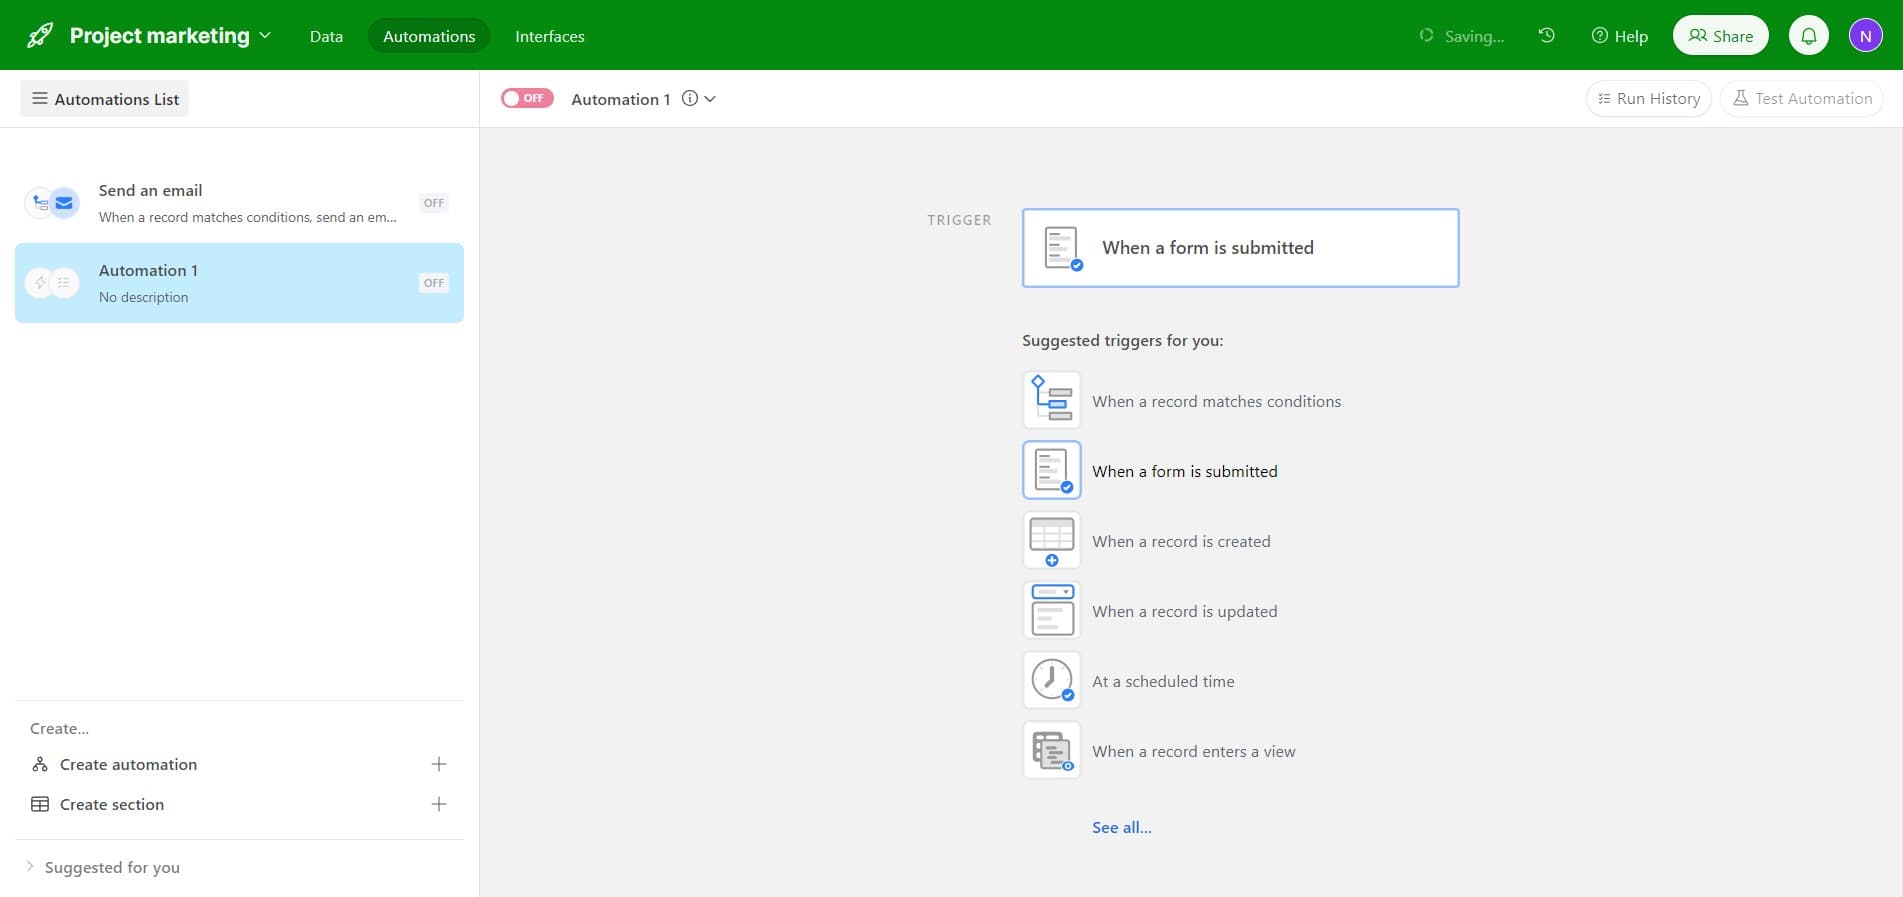This screenshot has width=1903, height=897.
Task: Select the 'When a record enters a view' icon
Action: click(x=1051, y=750)
